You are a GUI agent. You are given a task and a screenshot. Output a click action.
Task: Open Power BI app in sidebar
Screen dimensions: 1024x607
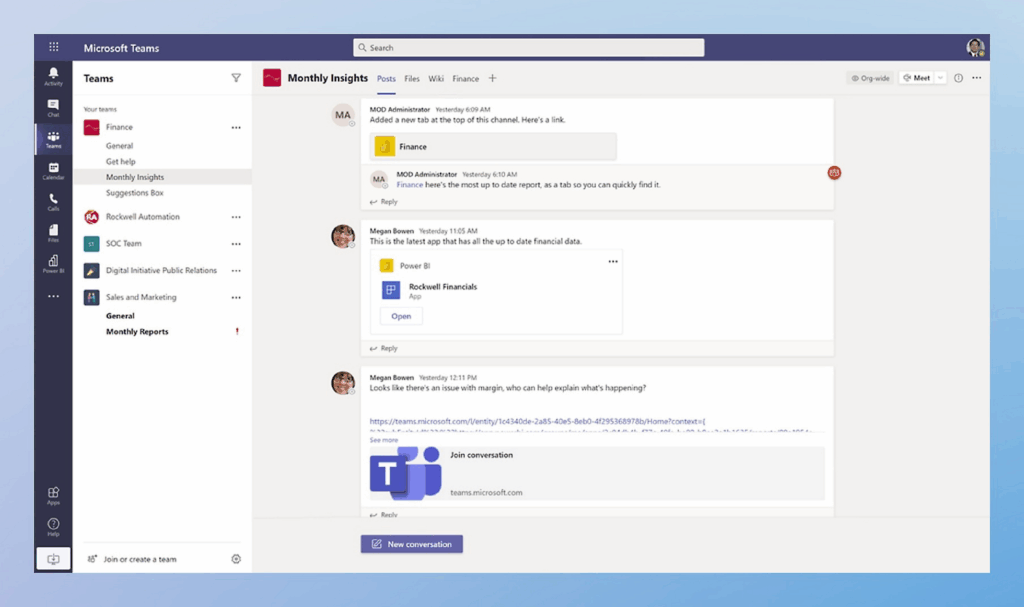click(x=53, y=263)
